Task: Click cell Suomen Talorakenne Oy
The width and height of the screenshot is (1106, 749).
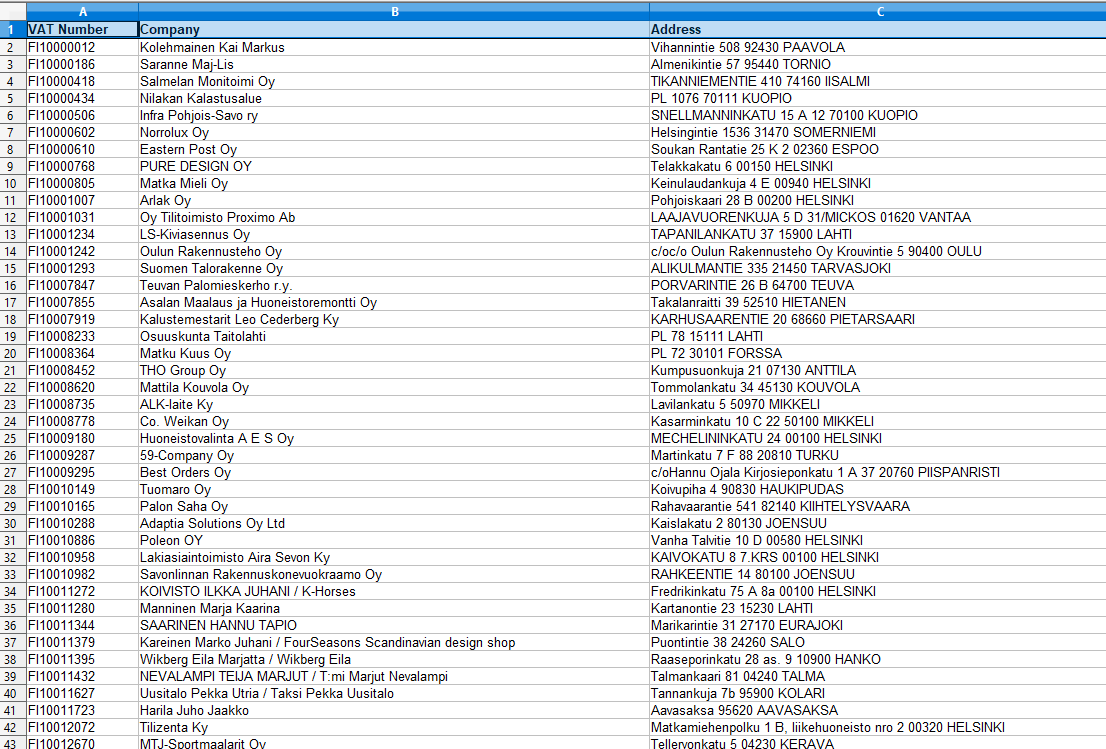Action: [394, 269]
